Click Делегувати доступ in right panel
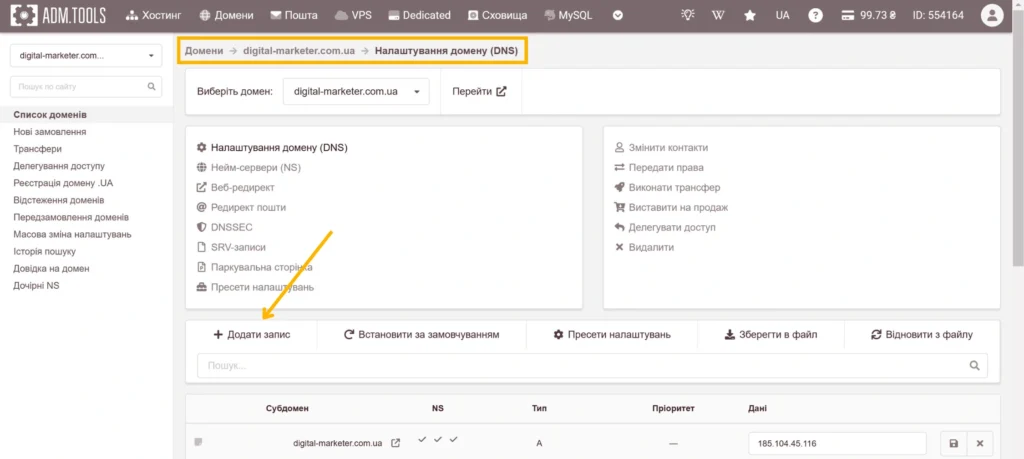Screen dimensions: 1024x459 coord(665,227)
